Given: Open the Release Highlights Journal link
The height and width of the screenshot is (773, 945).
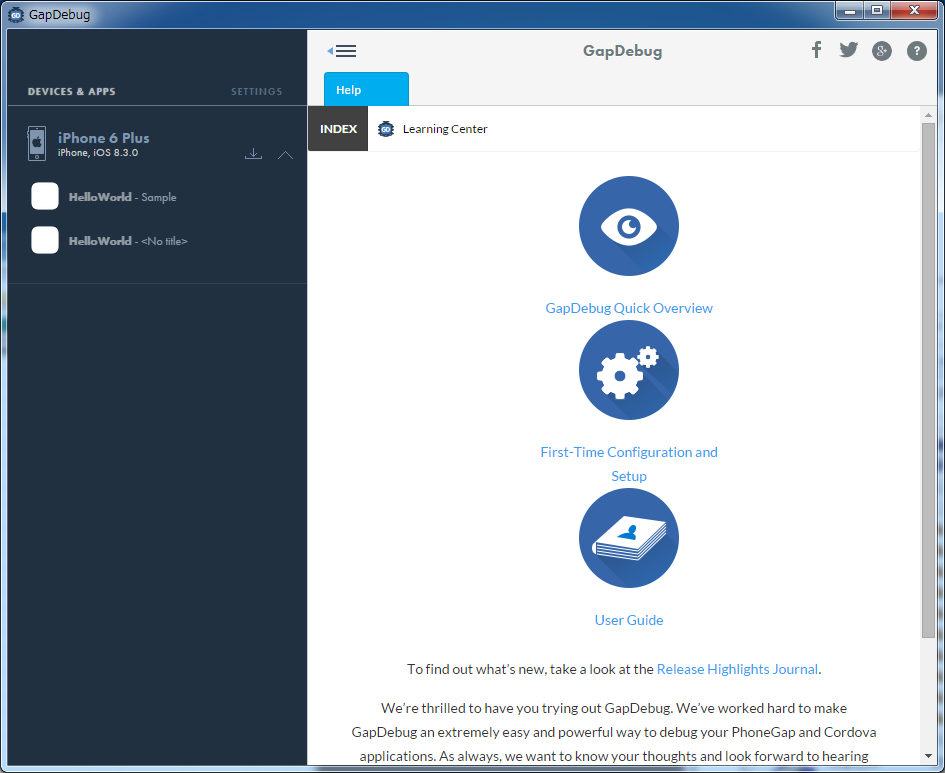Looking at the screenshot, I should 737,669.
